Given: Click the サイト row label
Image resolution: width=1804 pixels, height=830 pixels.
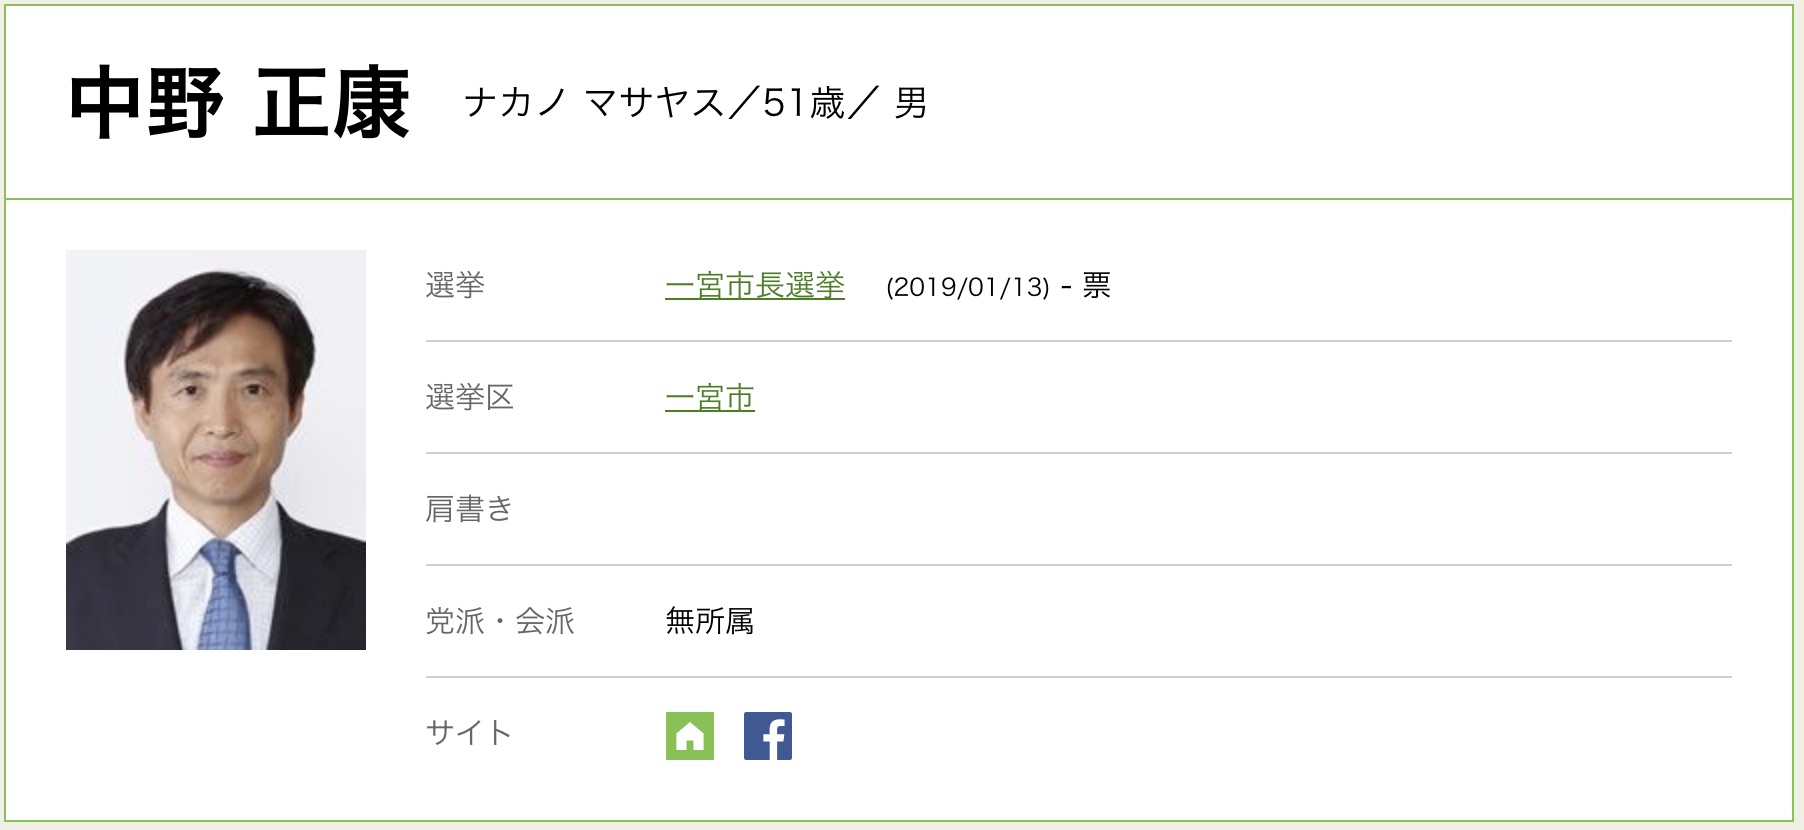Looking at the screenshot, I should point(469,734).
